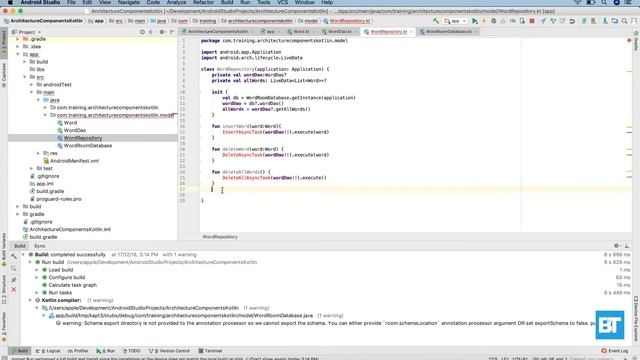This screenshot has height=360, width=640.
Task: Open the VCS menu
Action: click(x=282, y=2)
